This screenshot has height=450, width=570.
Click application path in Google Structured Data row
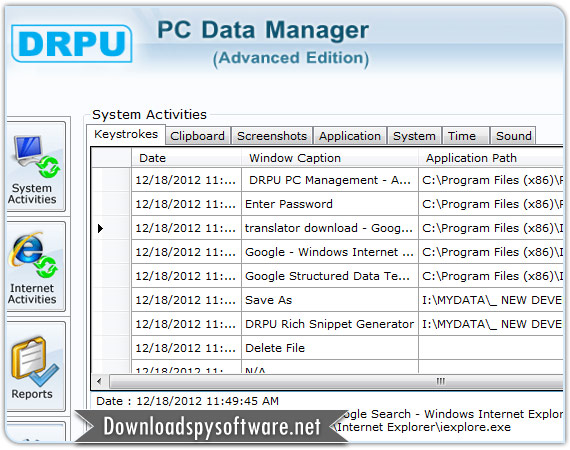tap(491, 276)
